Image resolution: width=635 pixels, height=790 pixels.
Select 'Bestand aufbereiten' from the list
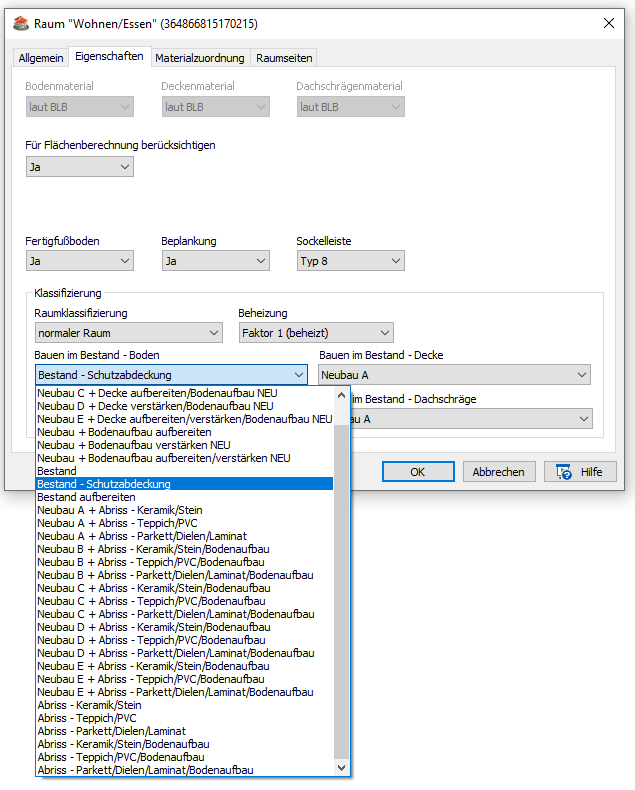86,497
